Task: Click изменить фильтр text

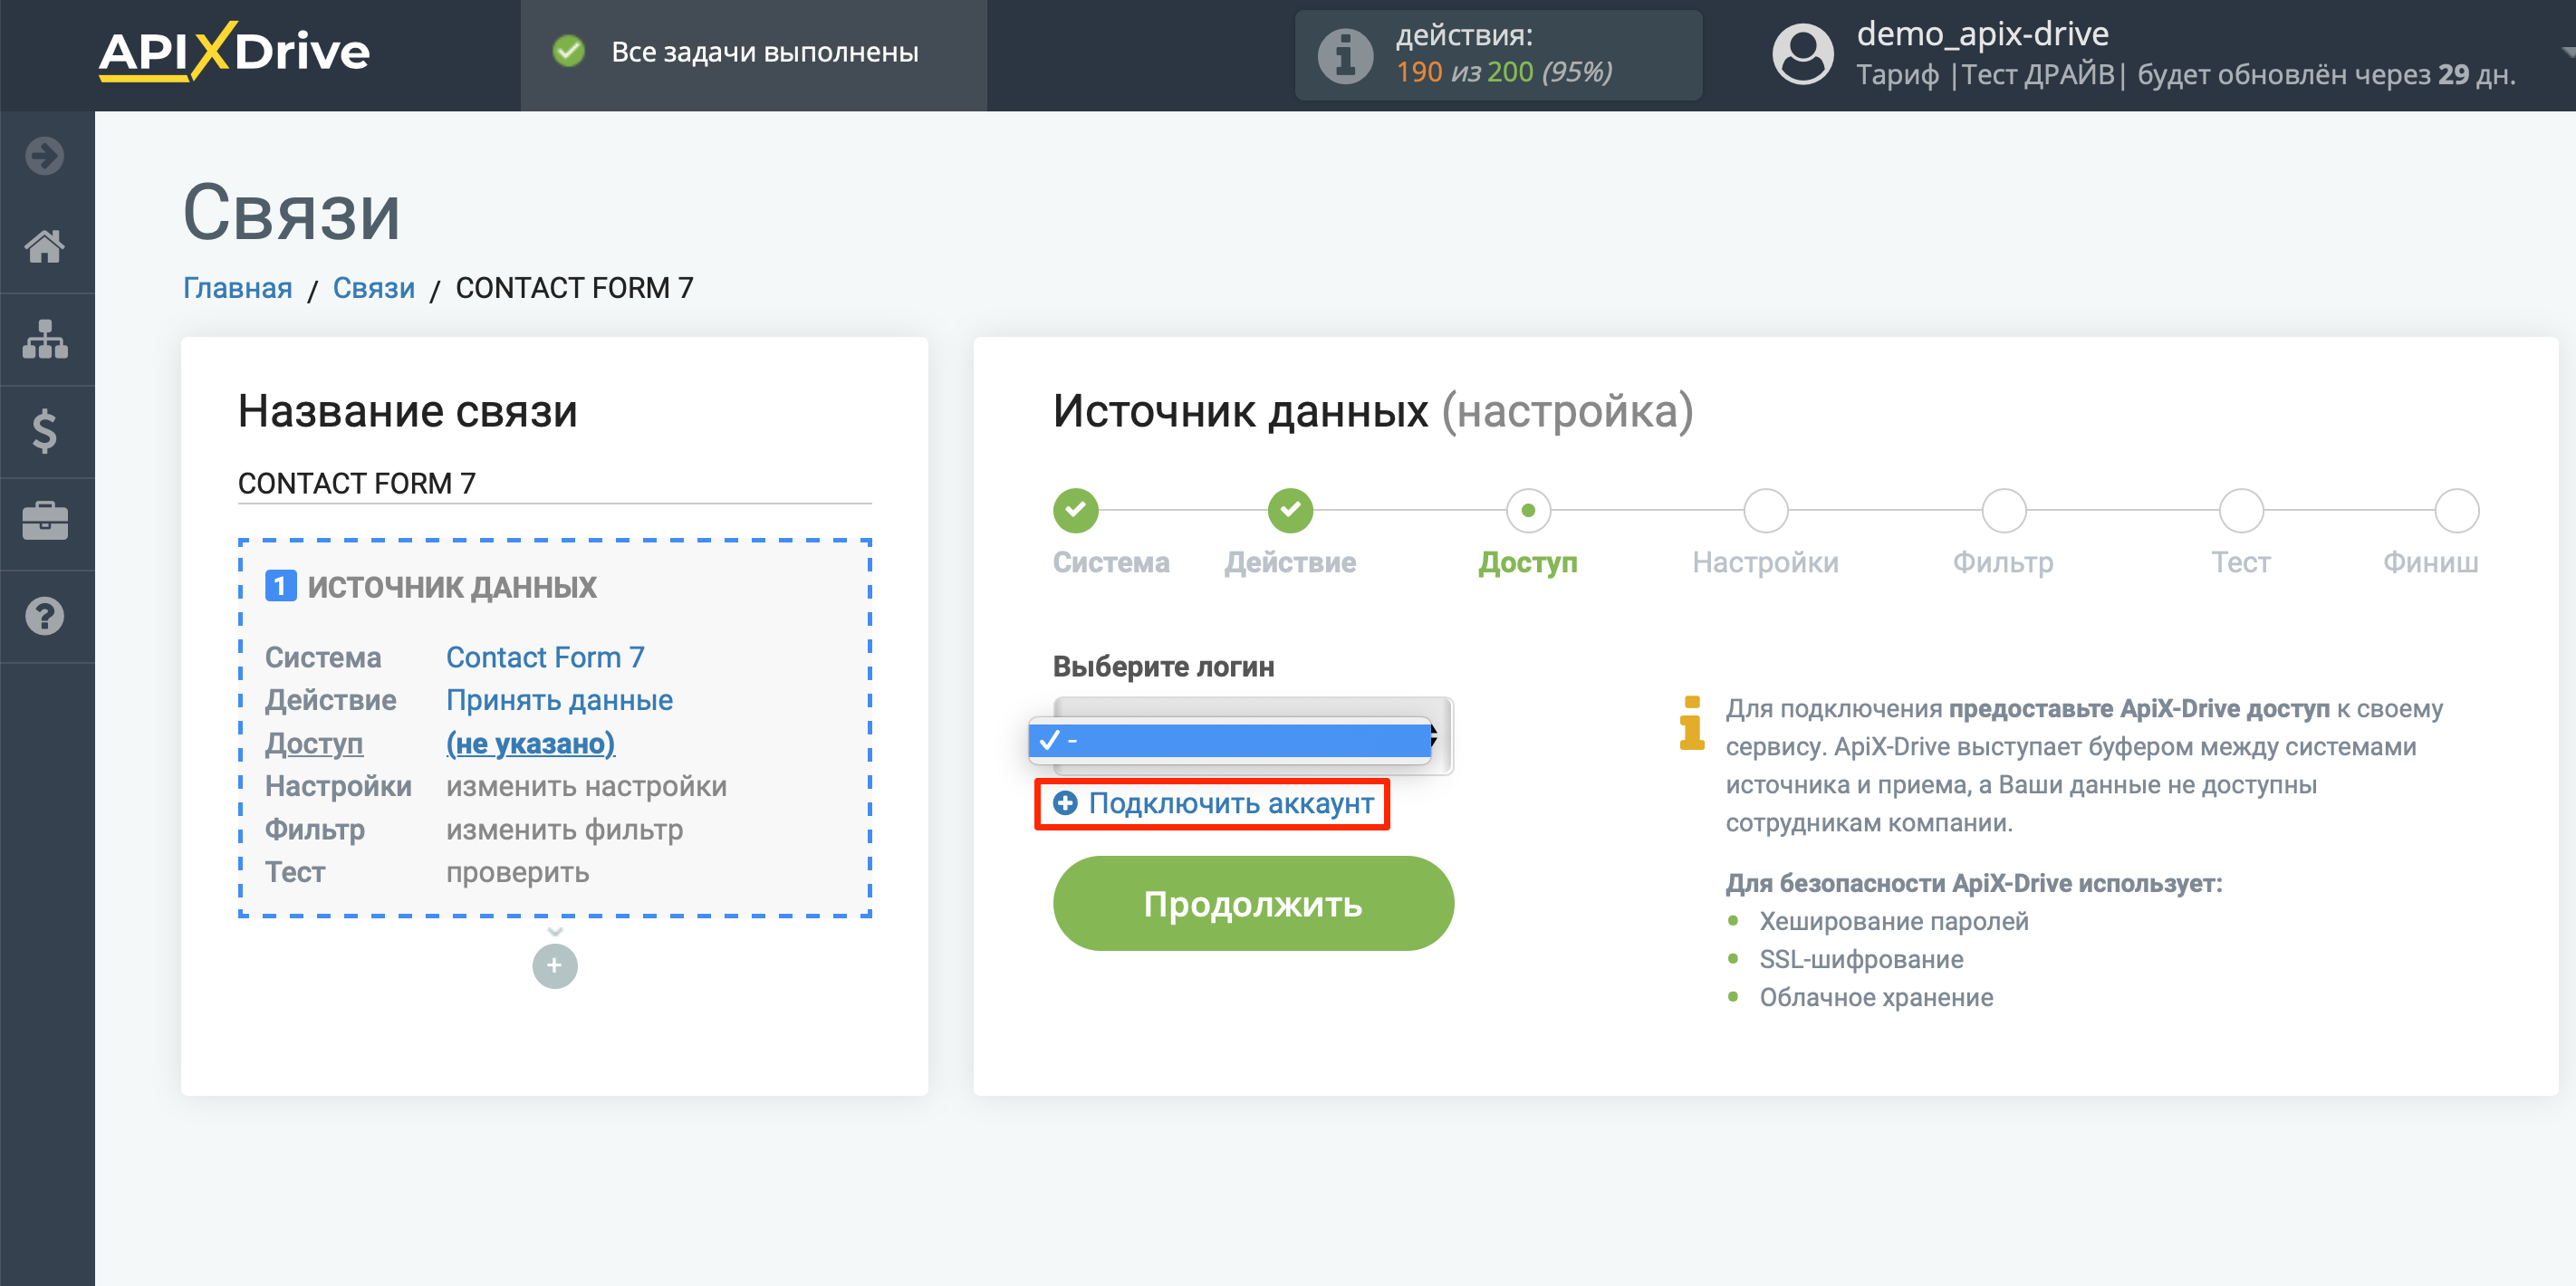Action: click(564, 829)
